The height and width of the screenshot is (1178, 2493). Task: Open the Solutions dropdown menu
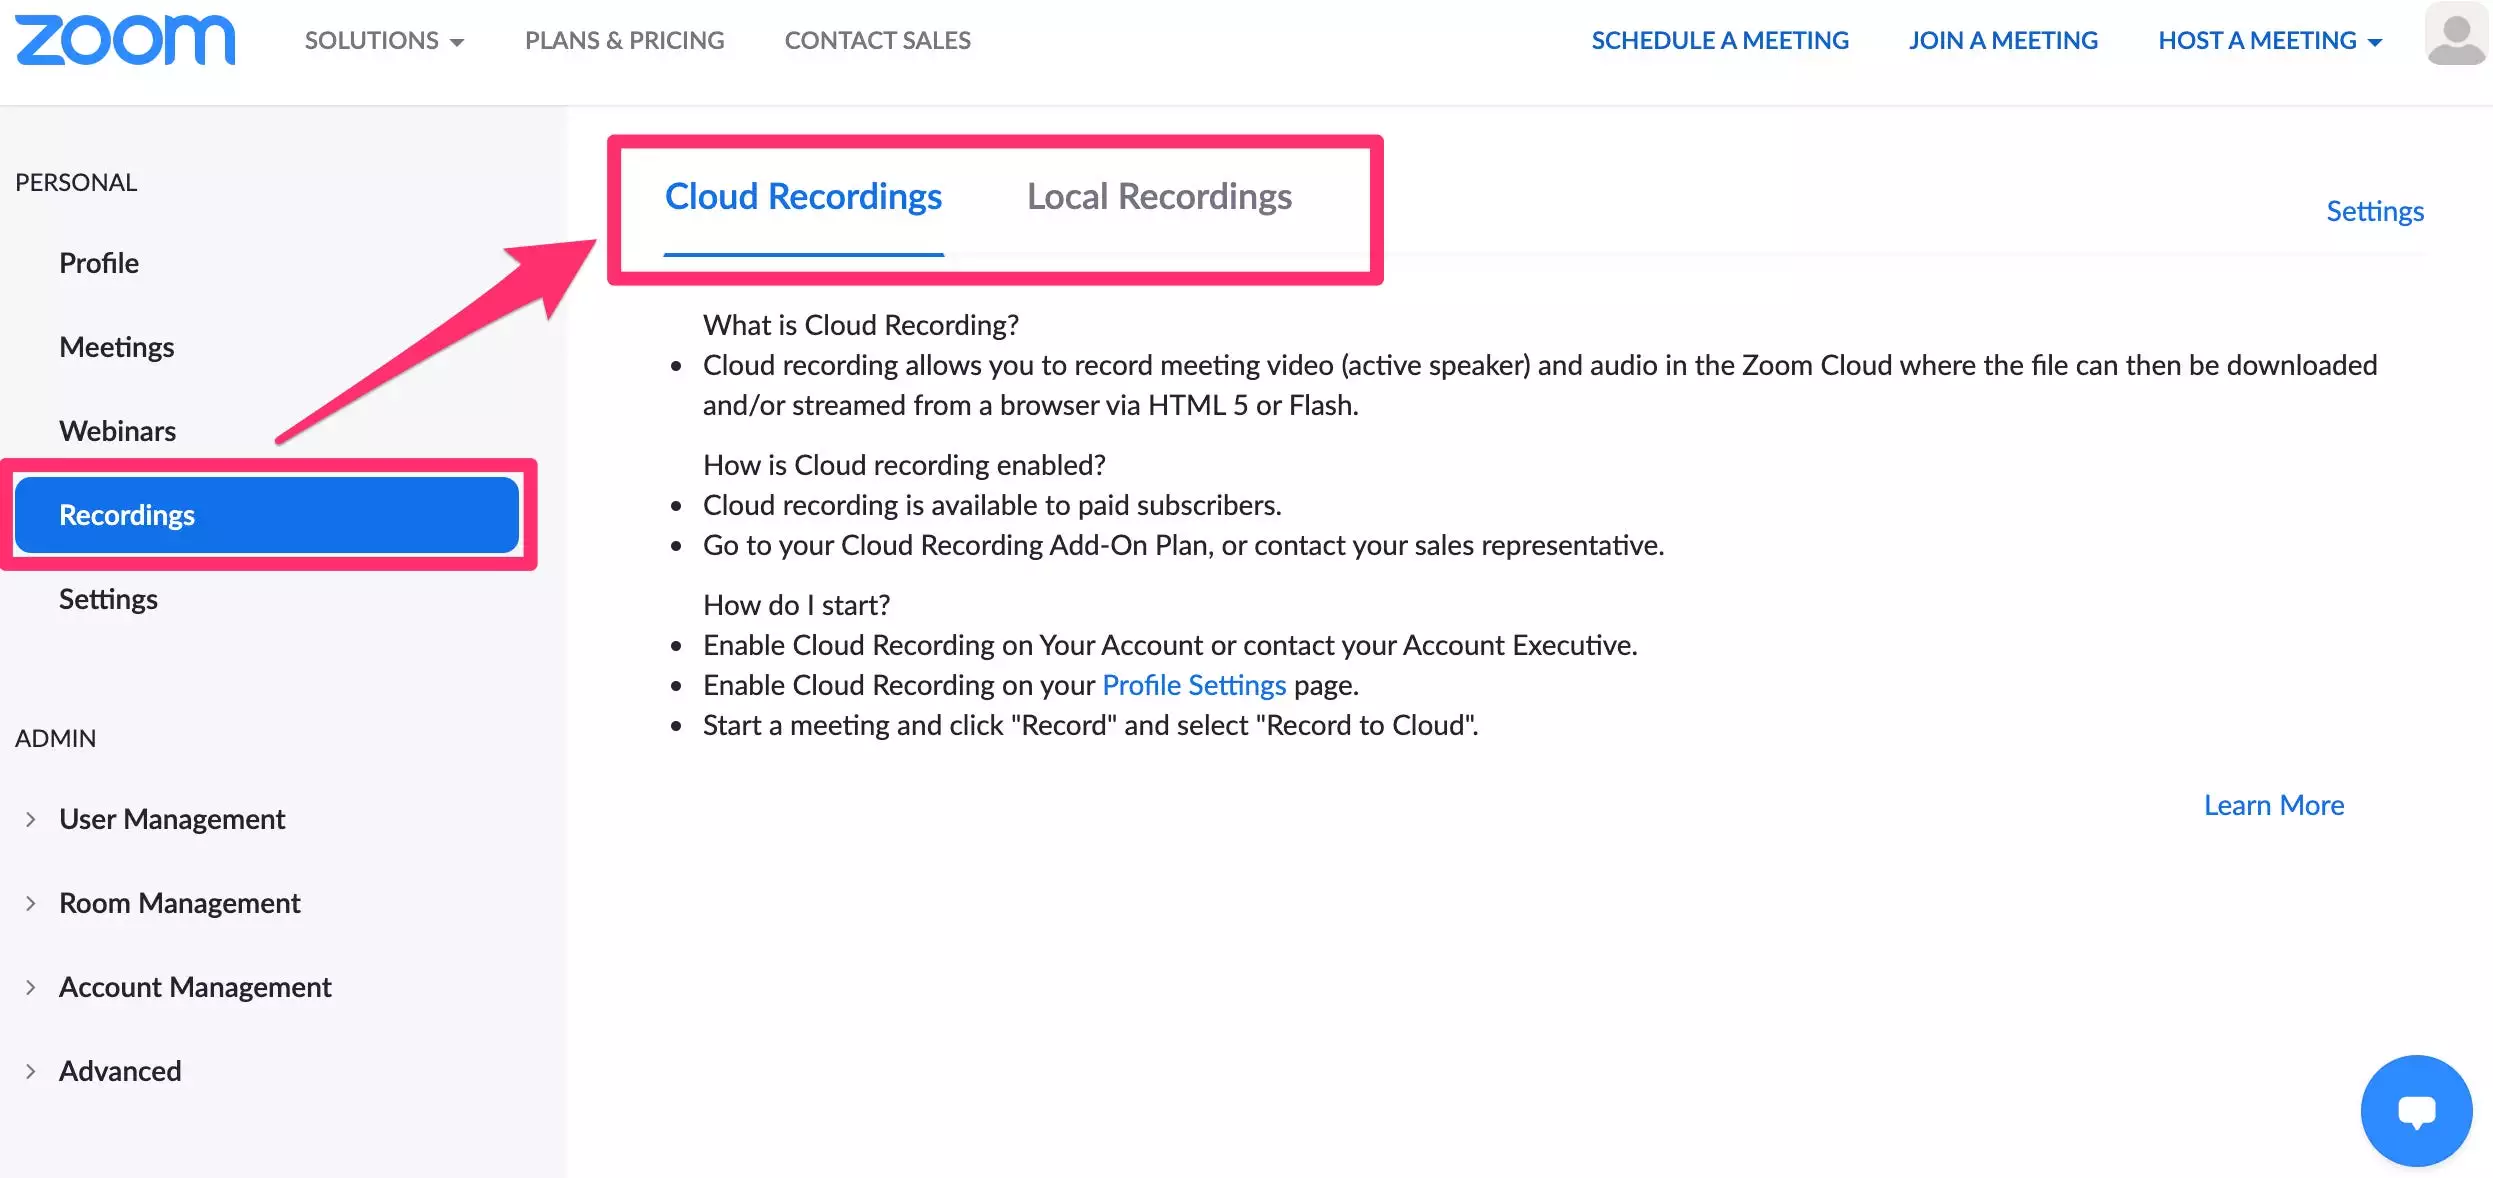[x=384, y=40]
